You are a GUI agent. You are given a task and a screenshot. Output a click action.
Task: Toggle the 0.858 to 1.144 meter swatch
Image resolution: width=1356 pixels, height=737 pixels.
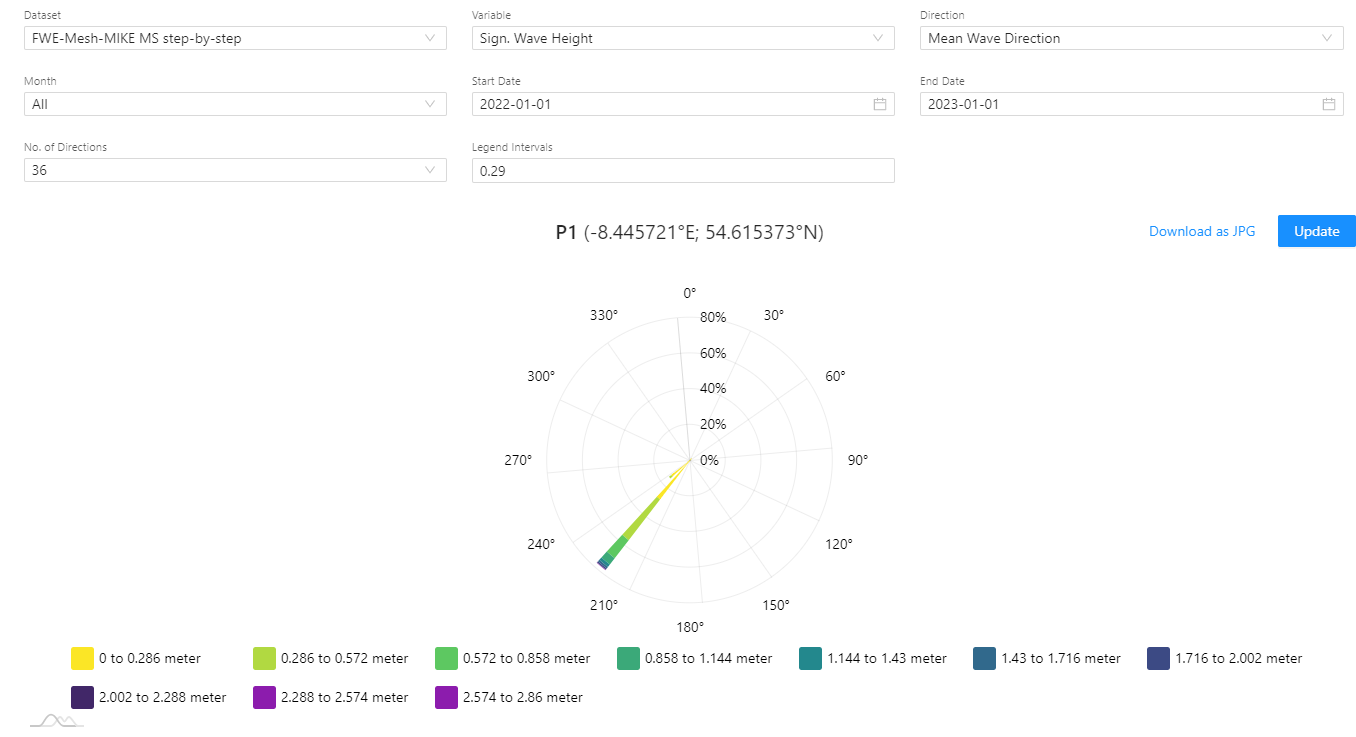(629, 658)
